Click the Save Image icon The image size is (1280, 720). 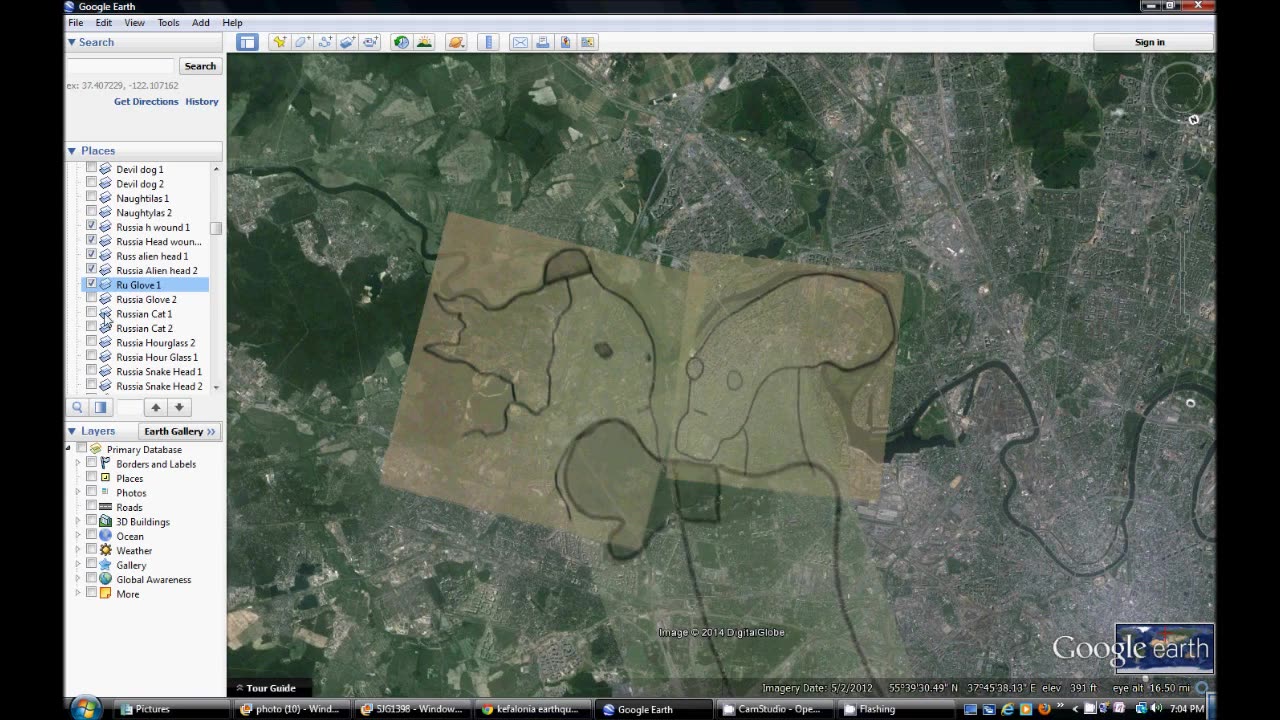tap(565, 42)
